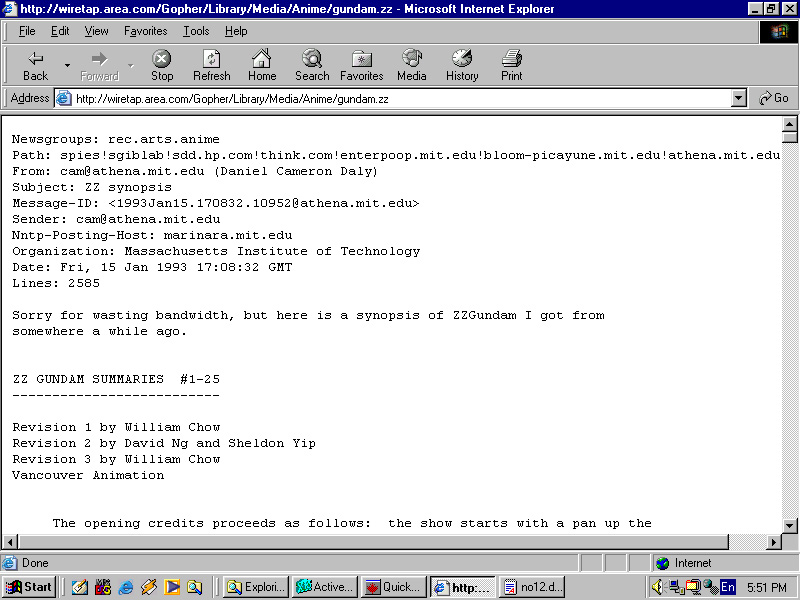Open the Back history dropdown arrow
Viewport: 800px width, 600px height.
67,66
